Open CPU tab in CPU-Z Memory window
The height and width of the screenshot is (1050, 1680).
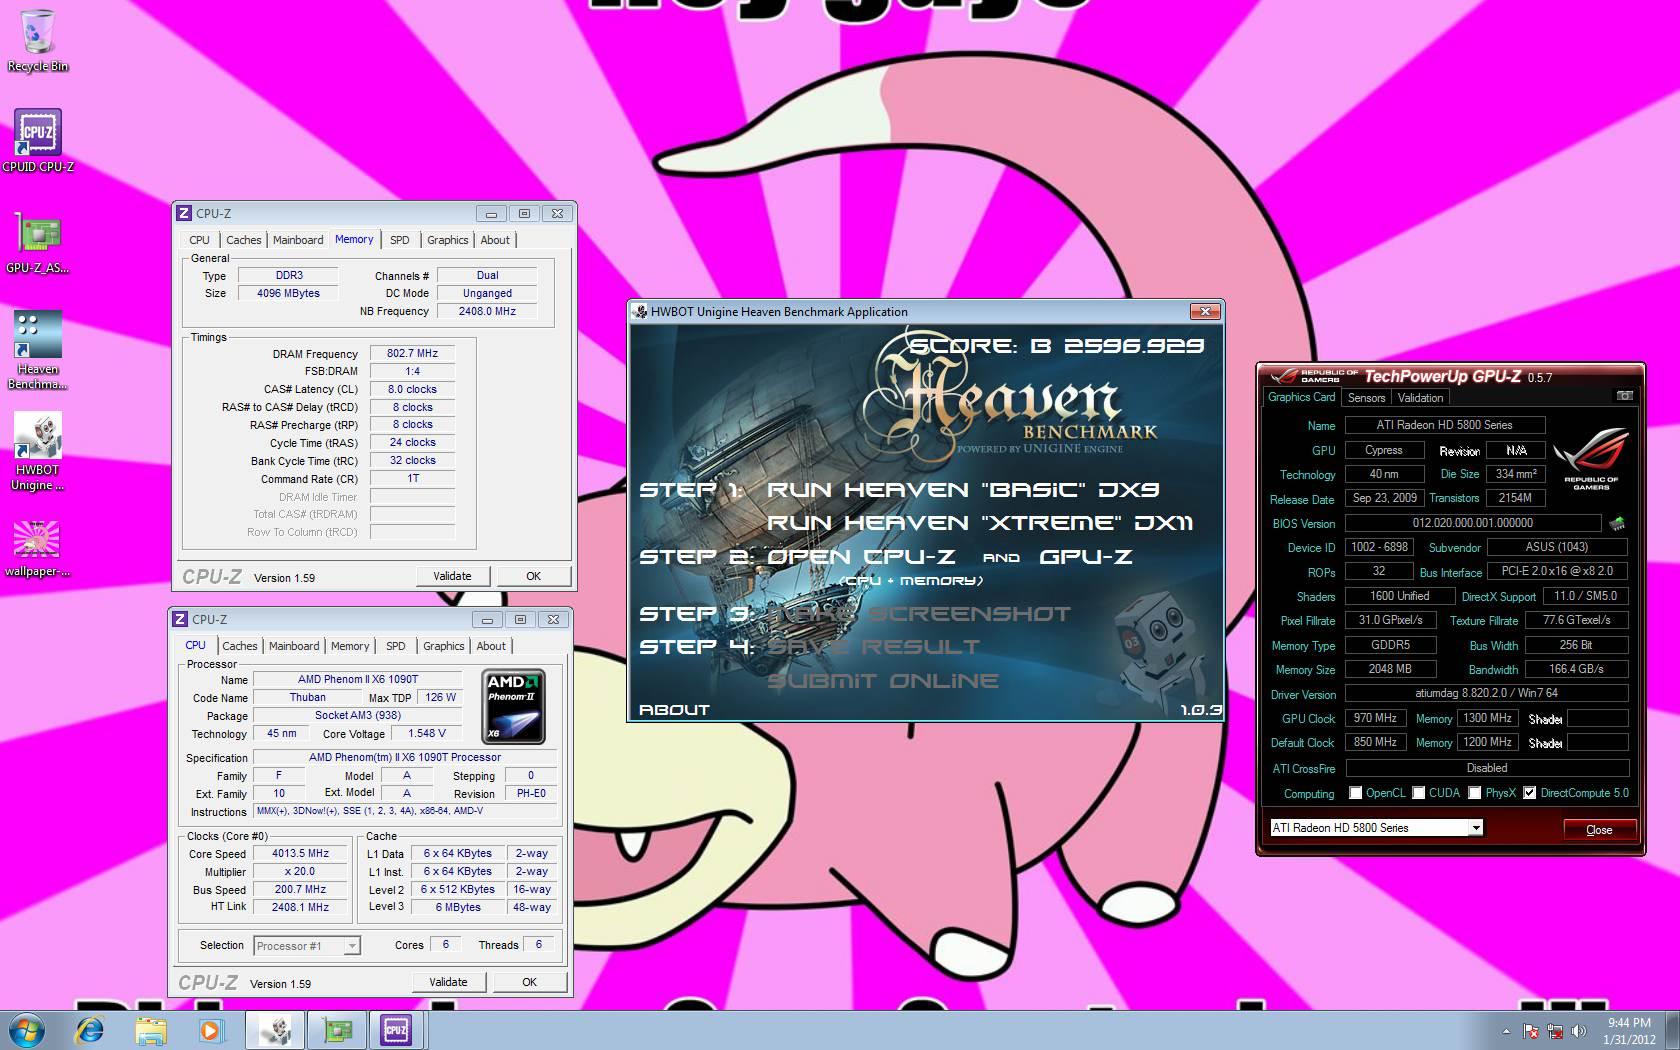click(x=200, y=240)
